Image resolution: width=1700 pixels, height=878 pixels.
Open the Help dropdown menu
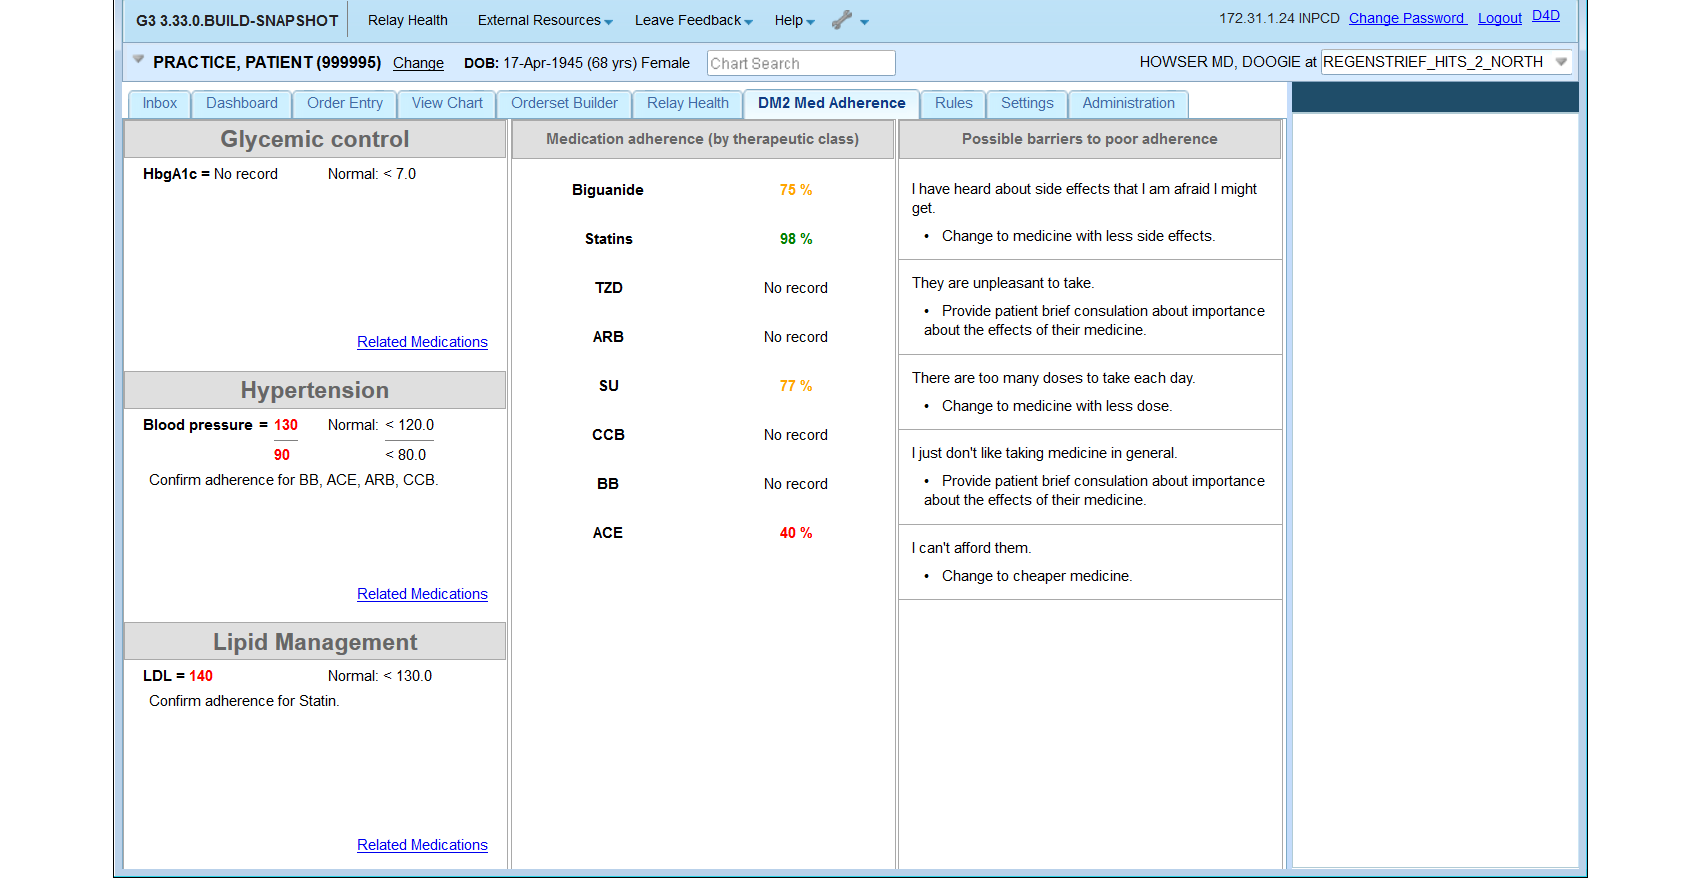point(794,20)
